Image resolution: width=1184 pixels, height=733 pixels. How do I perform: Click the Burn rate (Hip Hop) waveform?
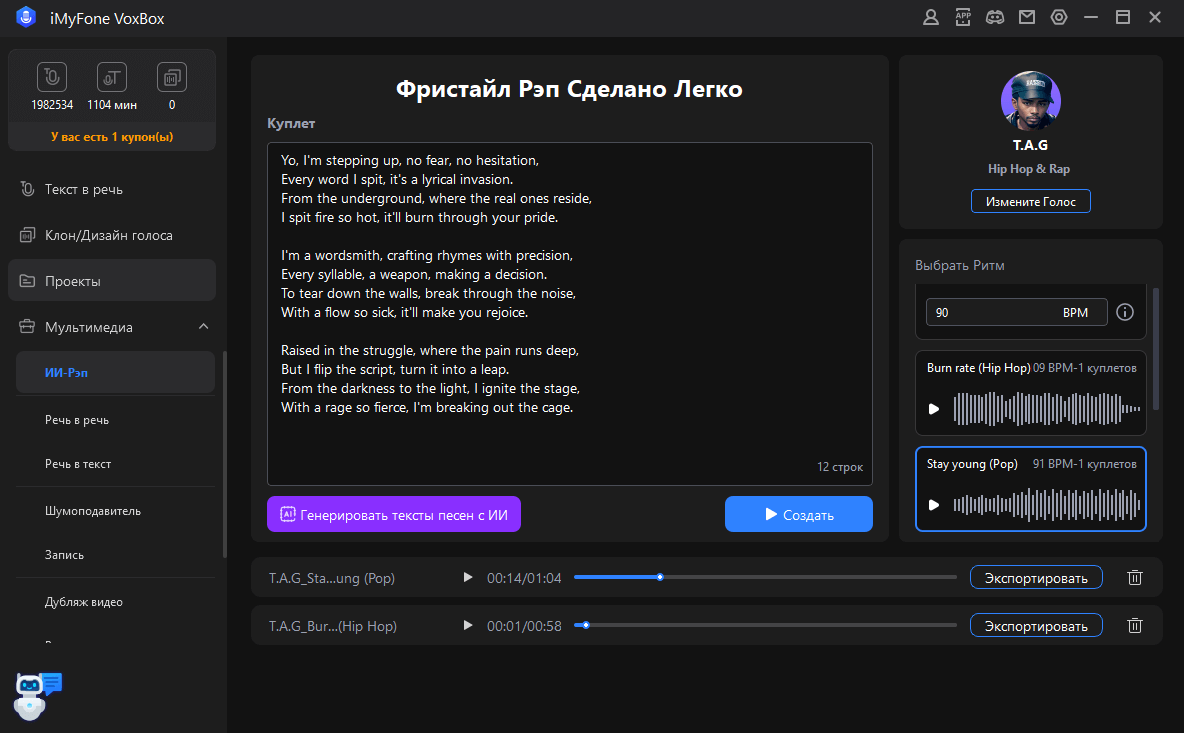(x=1047, y=409)
